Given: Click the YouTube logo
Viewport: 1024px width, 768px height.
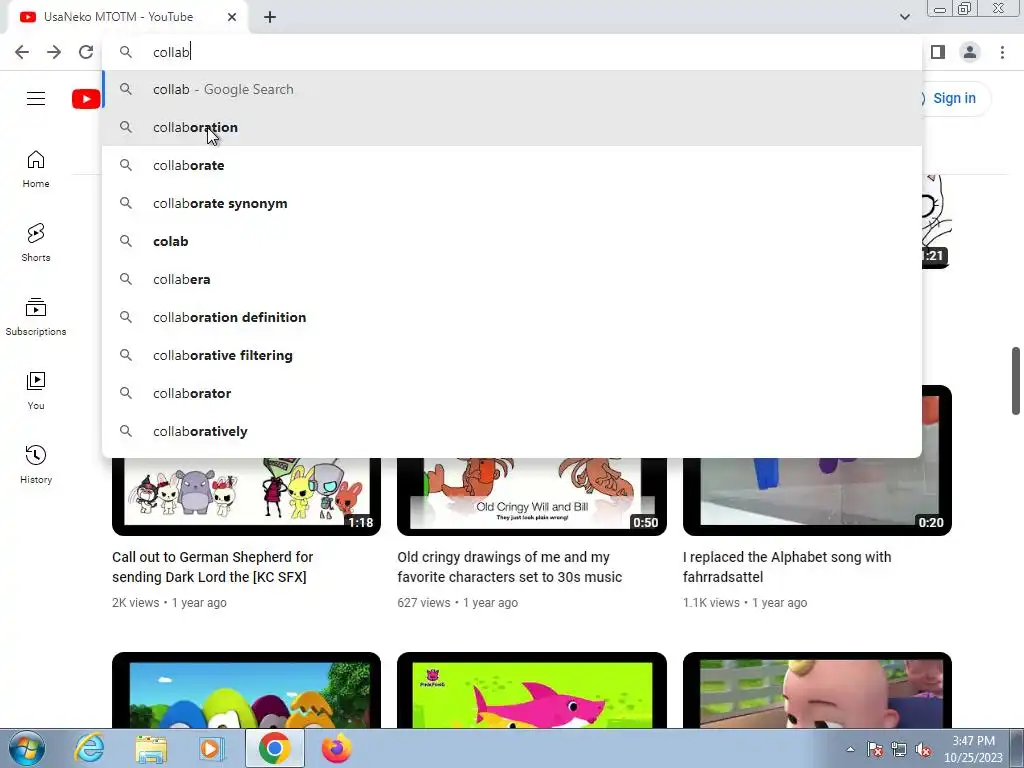Looking at the screenshot, I should [86, 99].
